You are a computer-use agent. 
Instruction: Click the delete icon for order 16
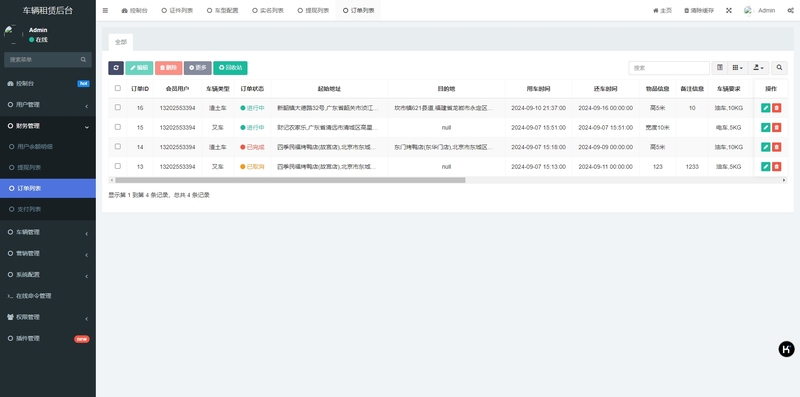[777, 108]
